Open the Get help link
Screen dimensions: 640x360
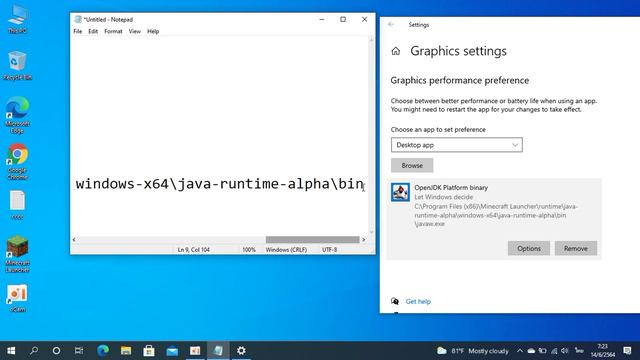coord(418,302)
